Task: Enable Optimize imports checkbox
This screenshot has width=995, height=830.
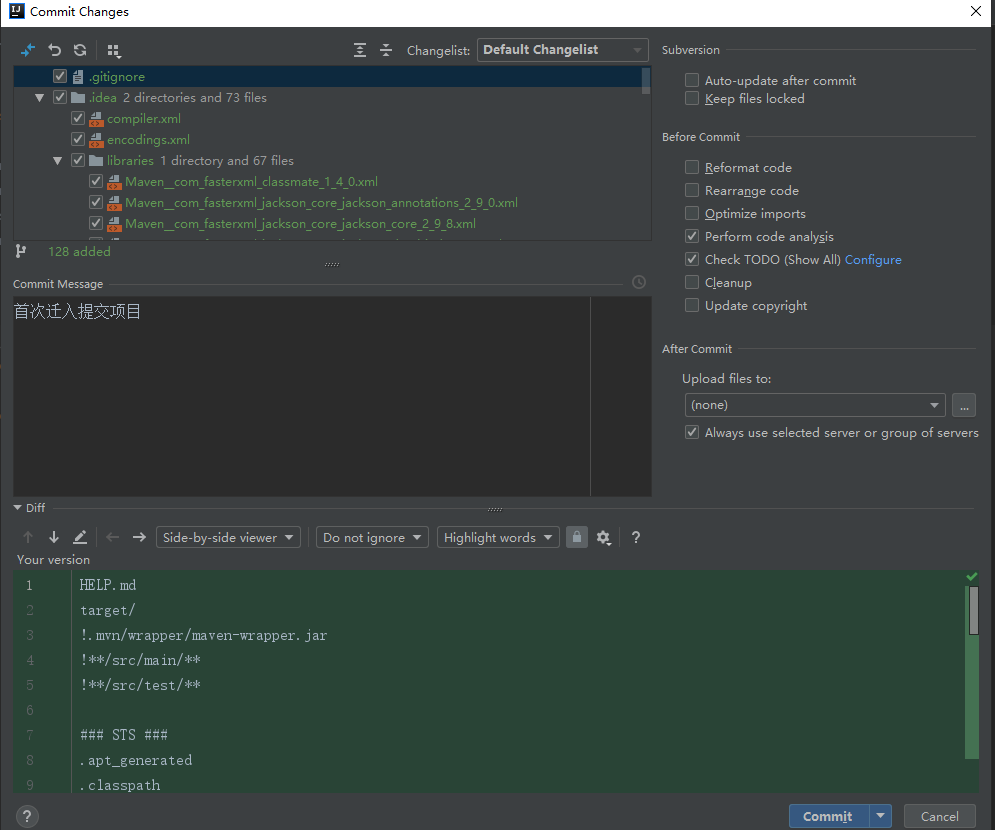Action: pos(692,213)
